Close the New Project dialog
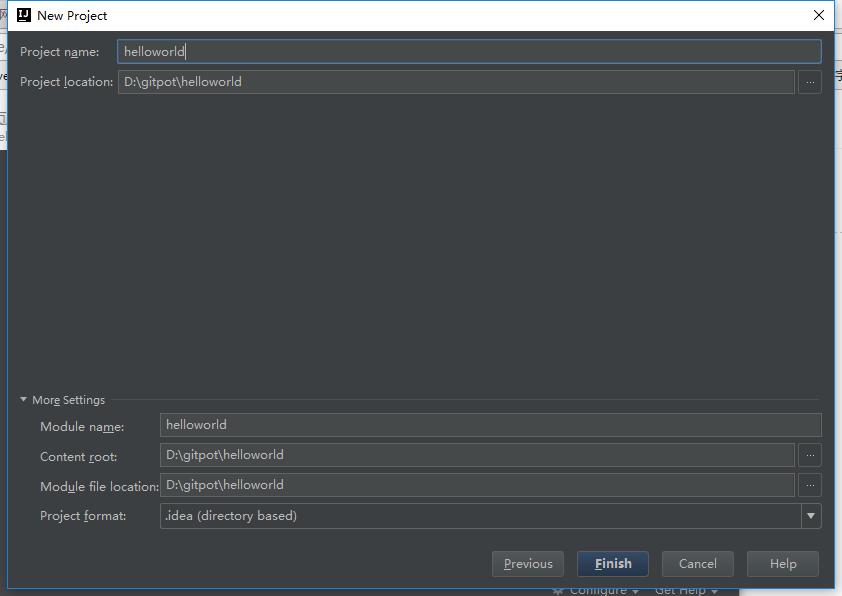Viewport: 842px width, 596px height. click(x=819, y=15)
